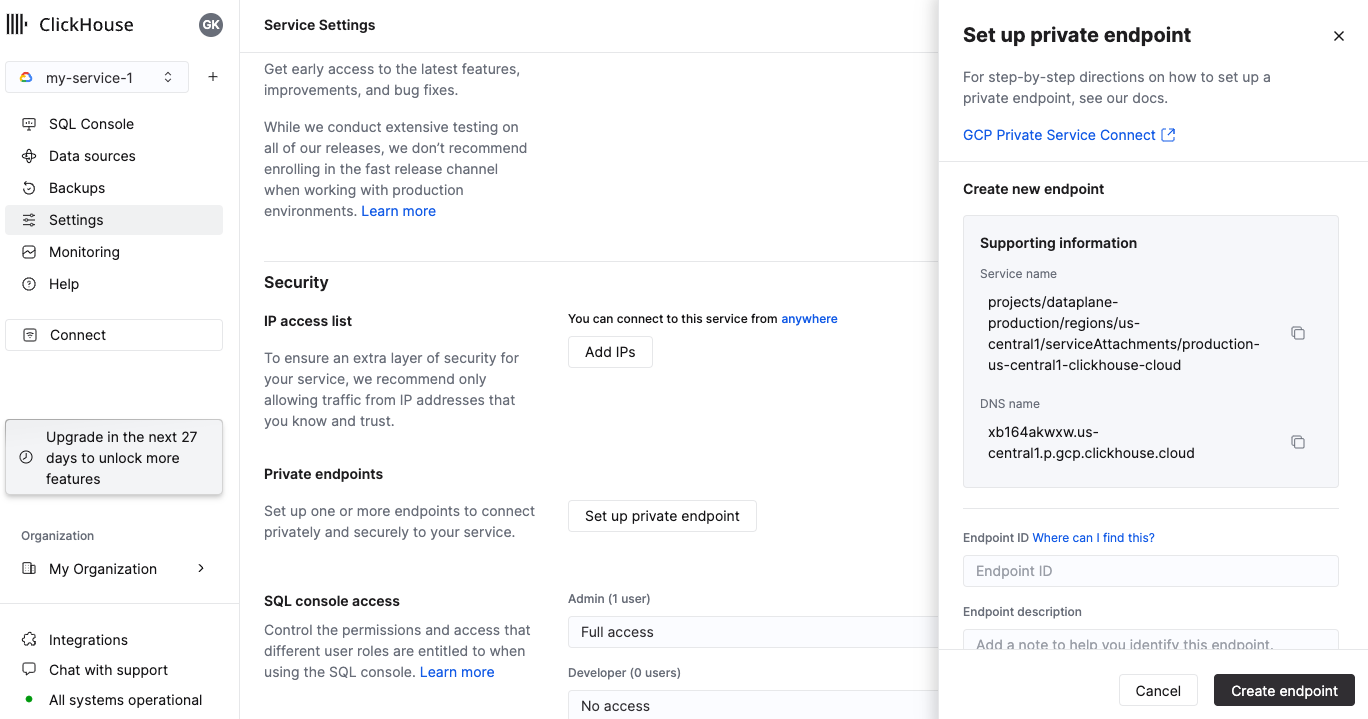Copy the service name with the copy icon
Screen dimensions: 1368x719
click(x=1297, y=333)
